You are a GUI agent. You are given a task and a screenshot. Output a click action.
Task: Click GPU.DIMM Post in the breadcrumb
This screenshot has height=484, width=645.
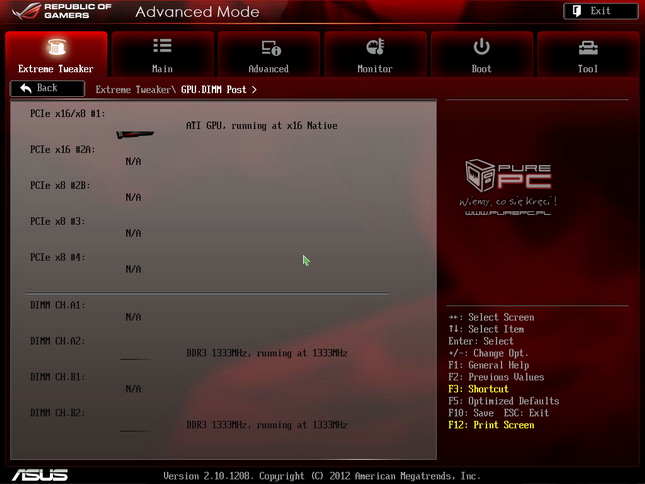[x=215, y=89]
